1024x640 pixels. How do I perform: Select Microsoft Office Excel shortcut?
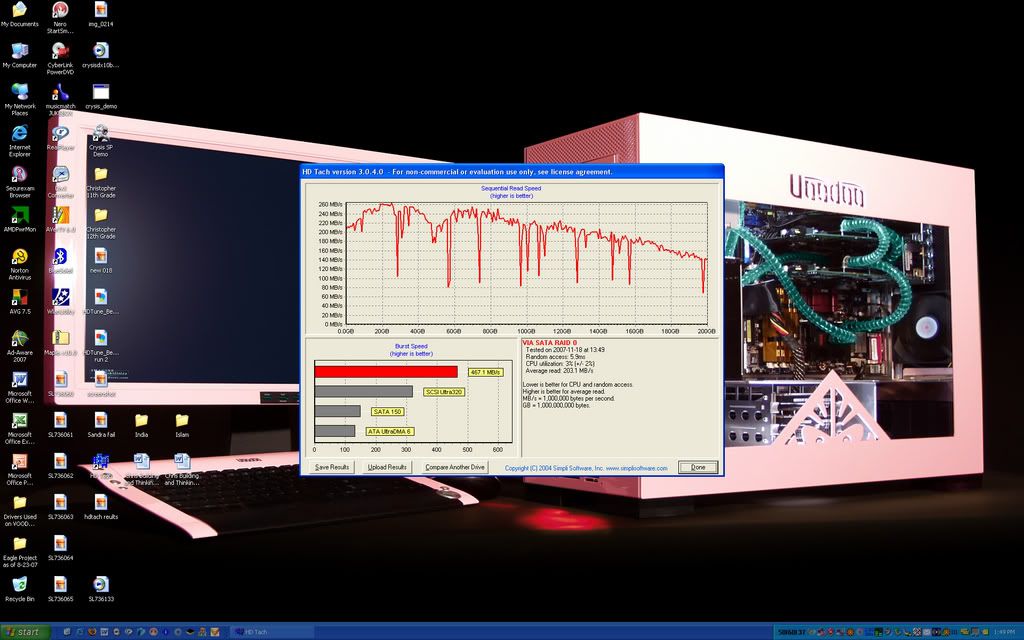pyautogui.click(x=20, y=428)
